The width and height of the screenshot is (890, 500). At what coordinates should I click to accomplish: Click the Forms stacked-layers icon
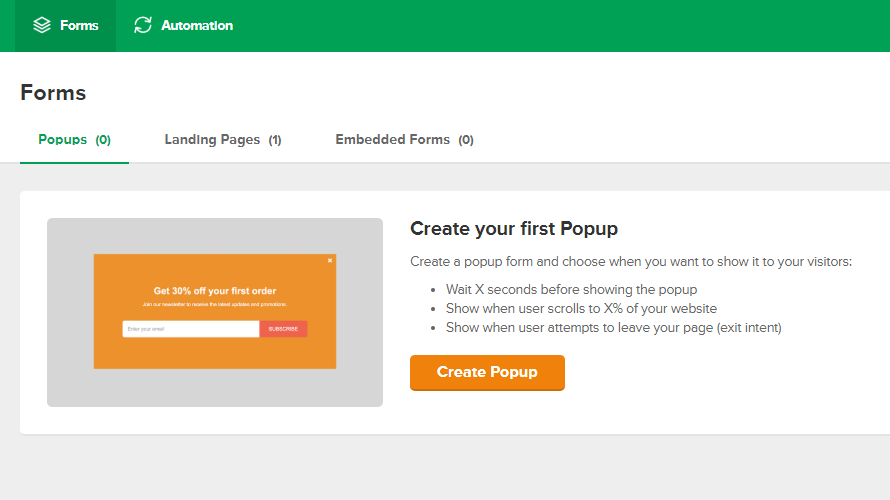coord(41,25)
